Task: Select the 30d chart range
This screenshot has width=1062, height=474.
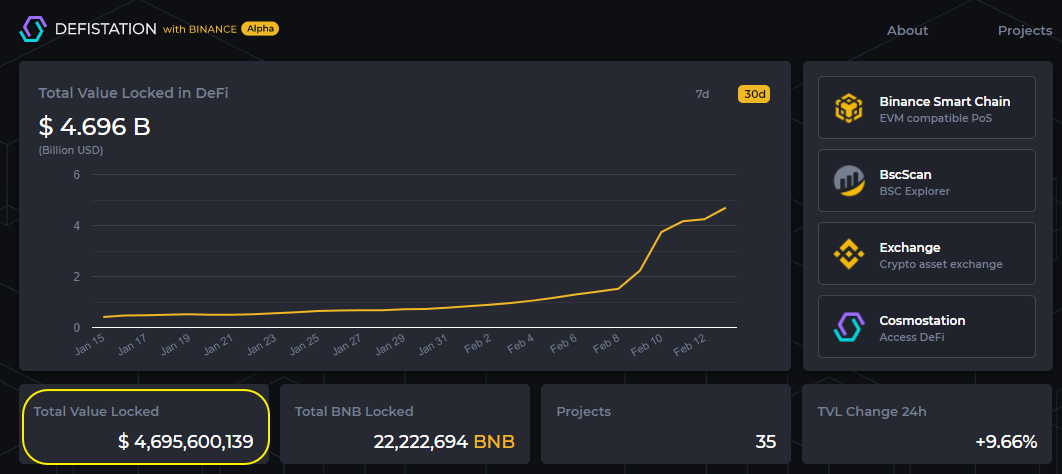Action: pyautogui.click(x=754, y=94)
